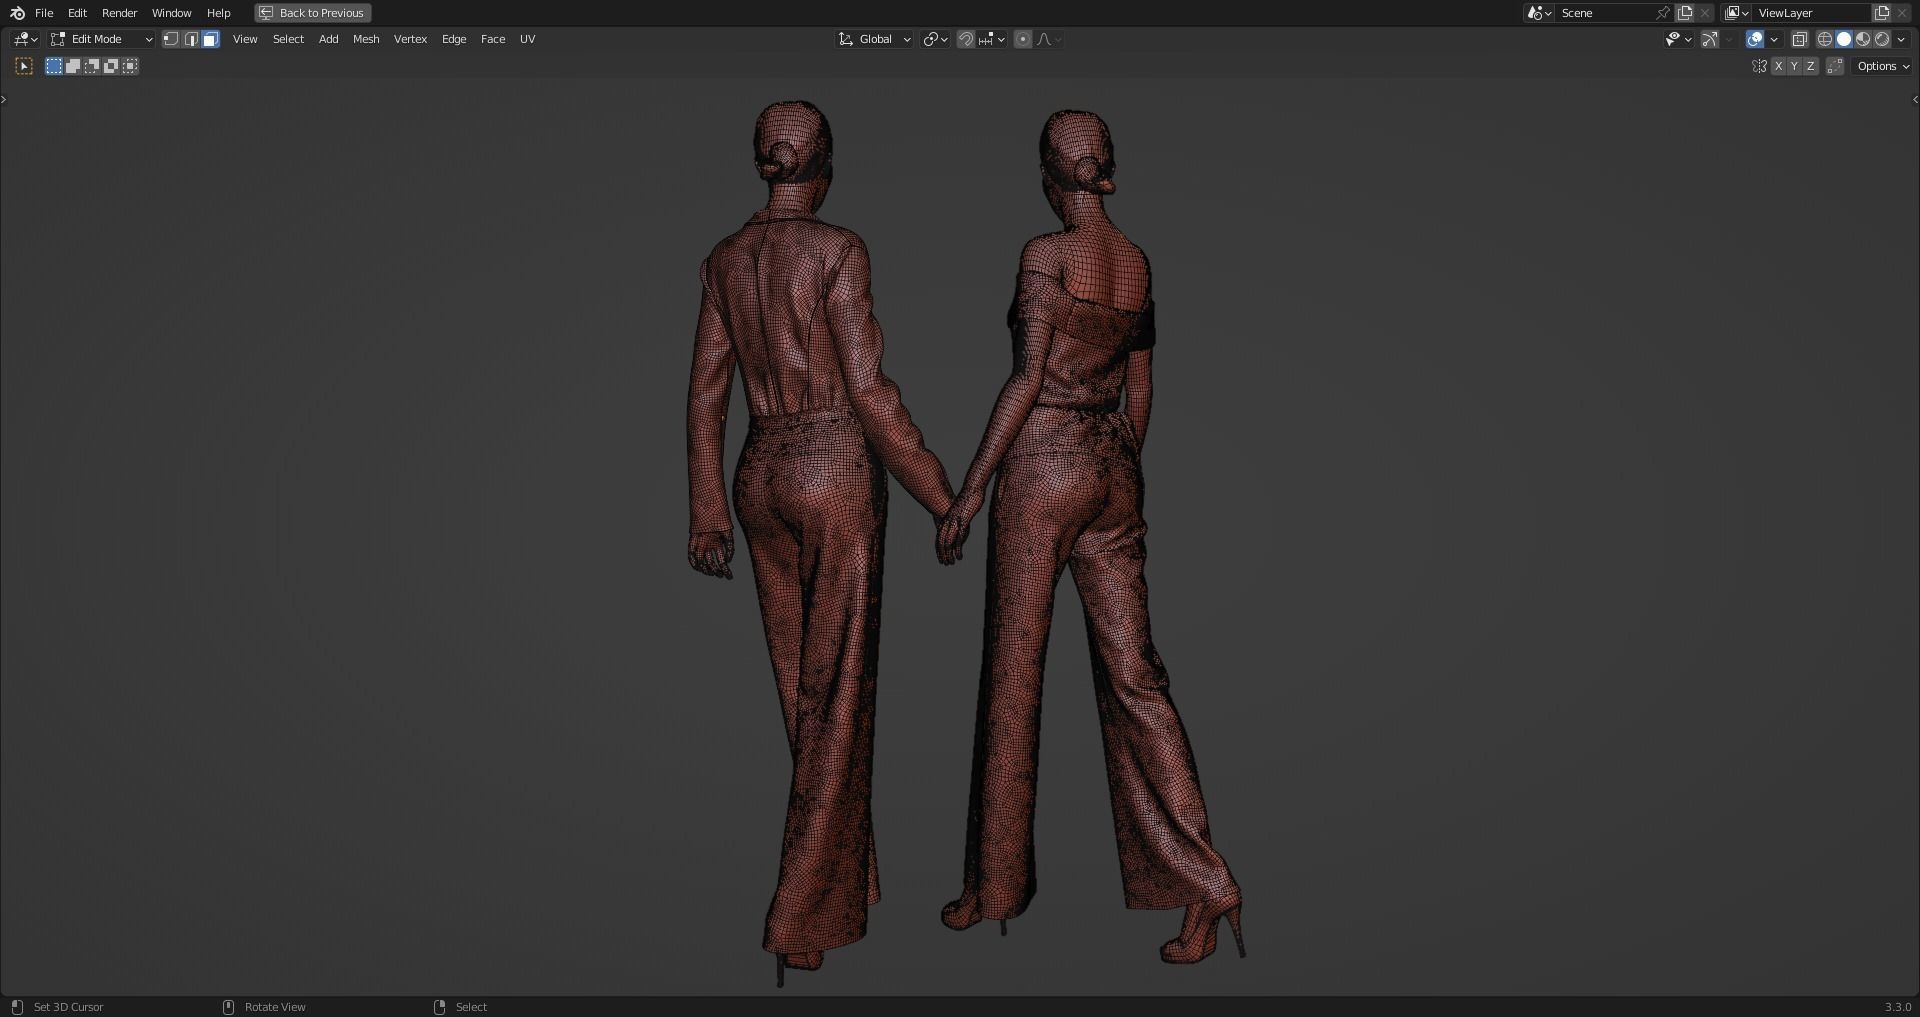Choose Subtract Selection mode icon
Viewport: 1920px width, 1017px height.
point(92,66)
